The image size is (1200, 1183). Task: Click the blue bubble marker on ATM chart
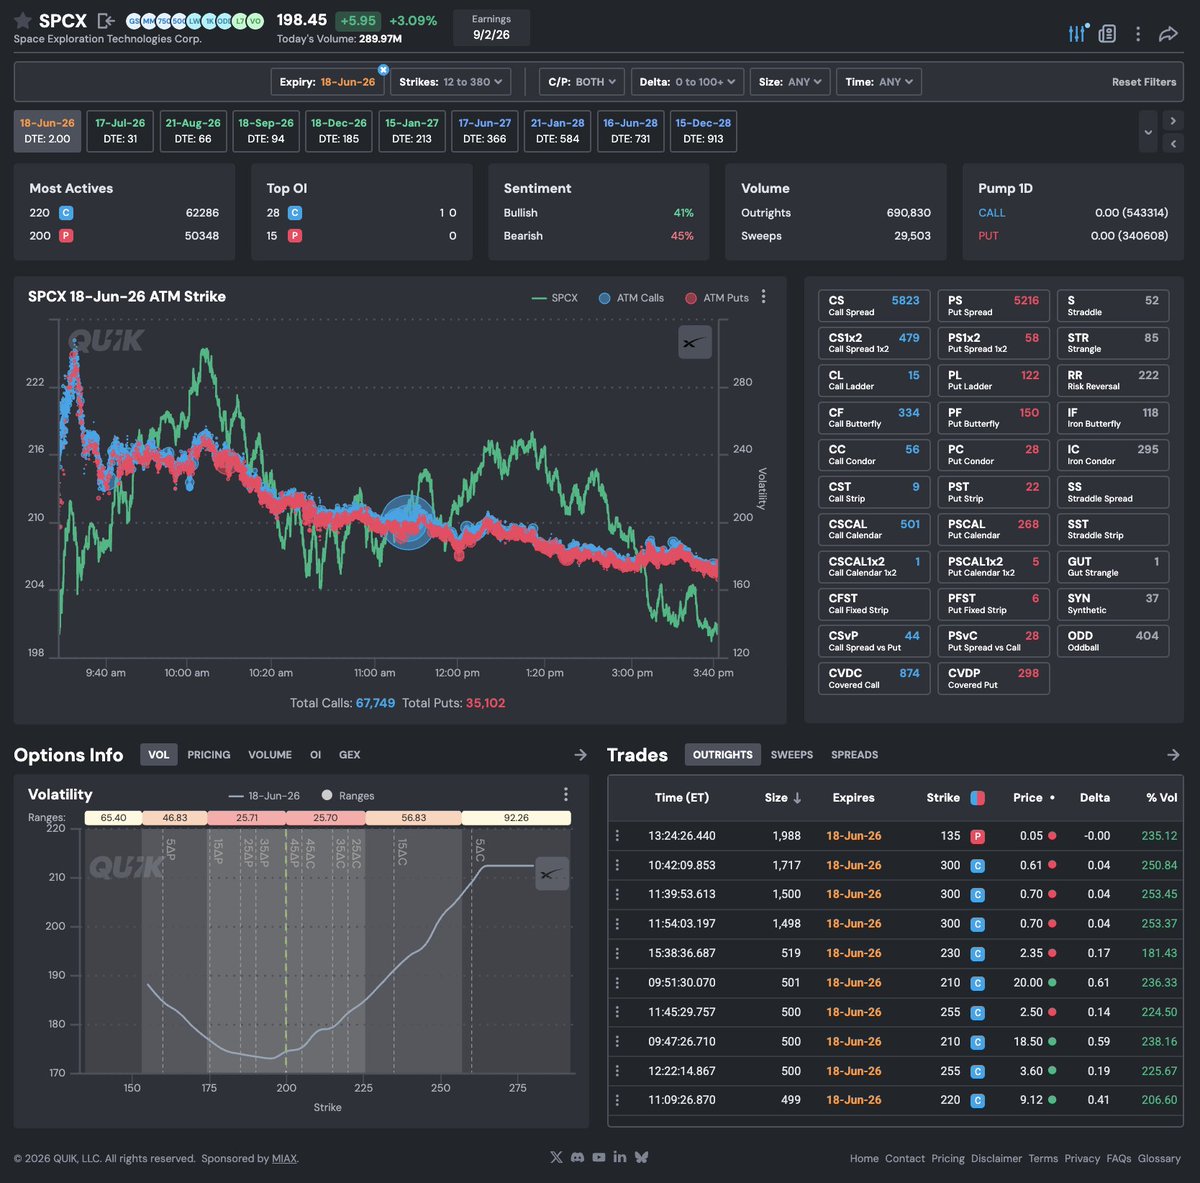[408, 521]
